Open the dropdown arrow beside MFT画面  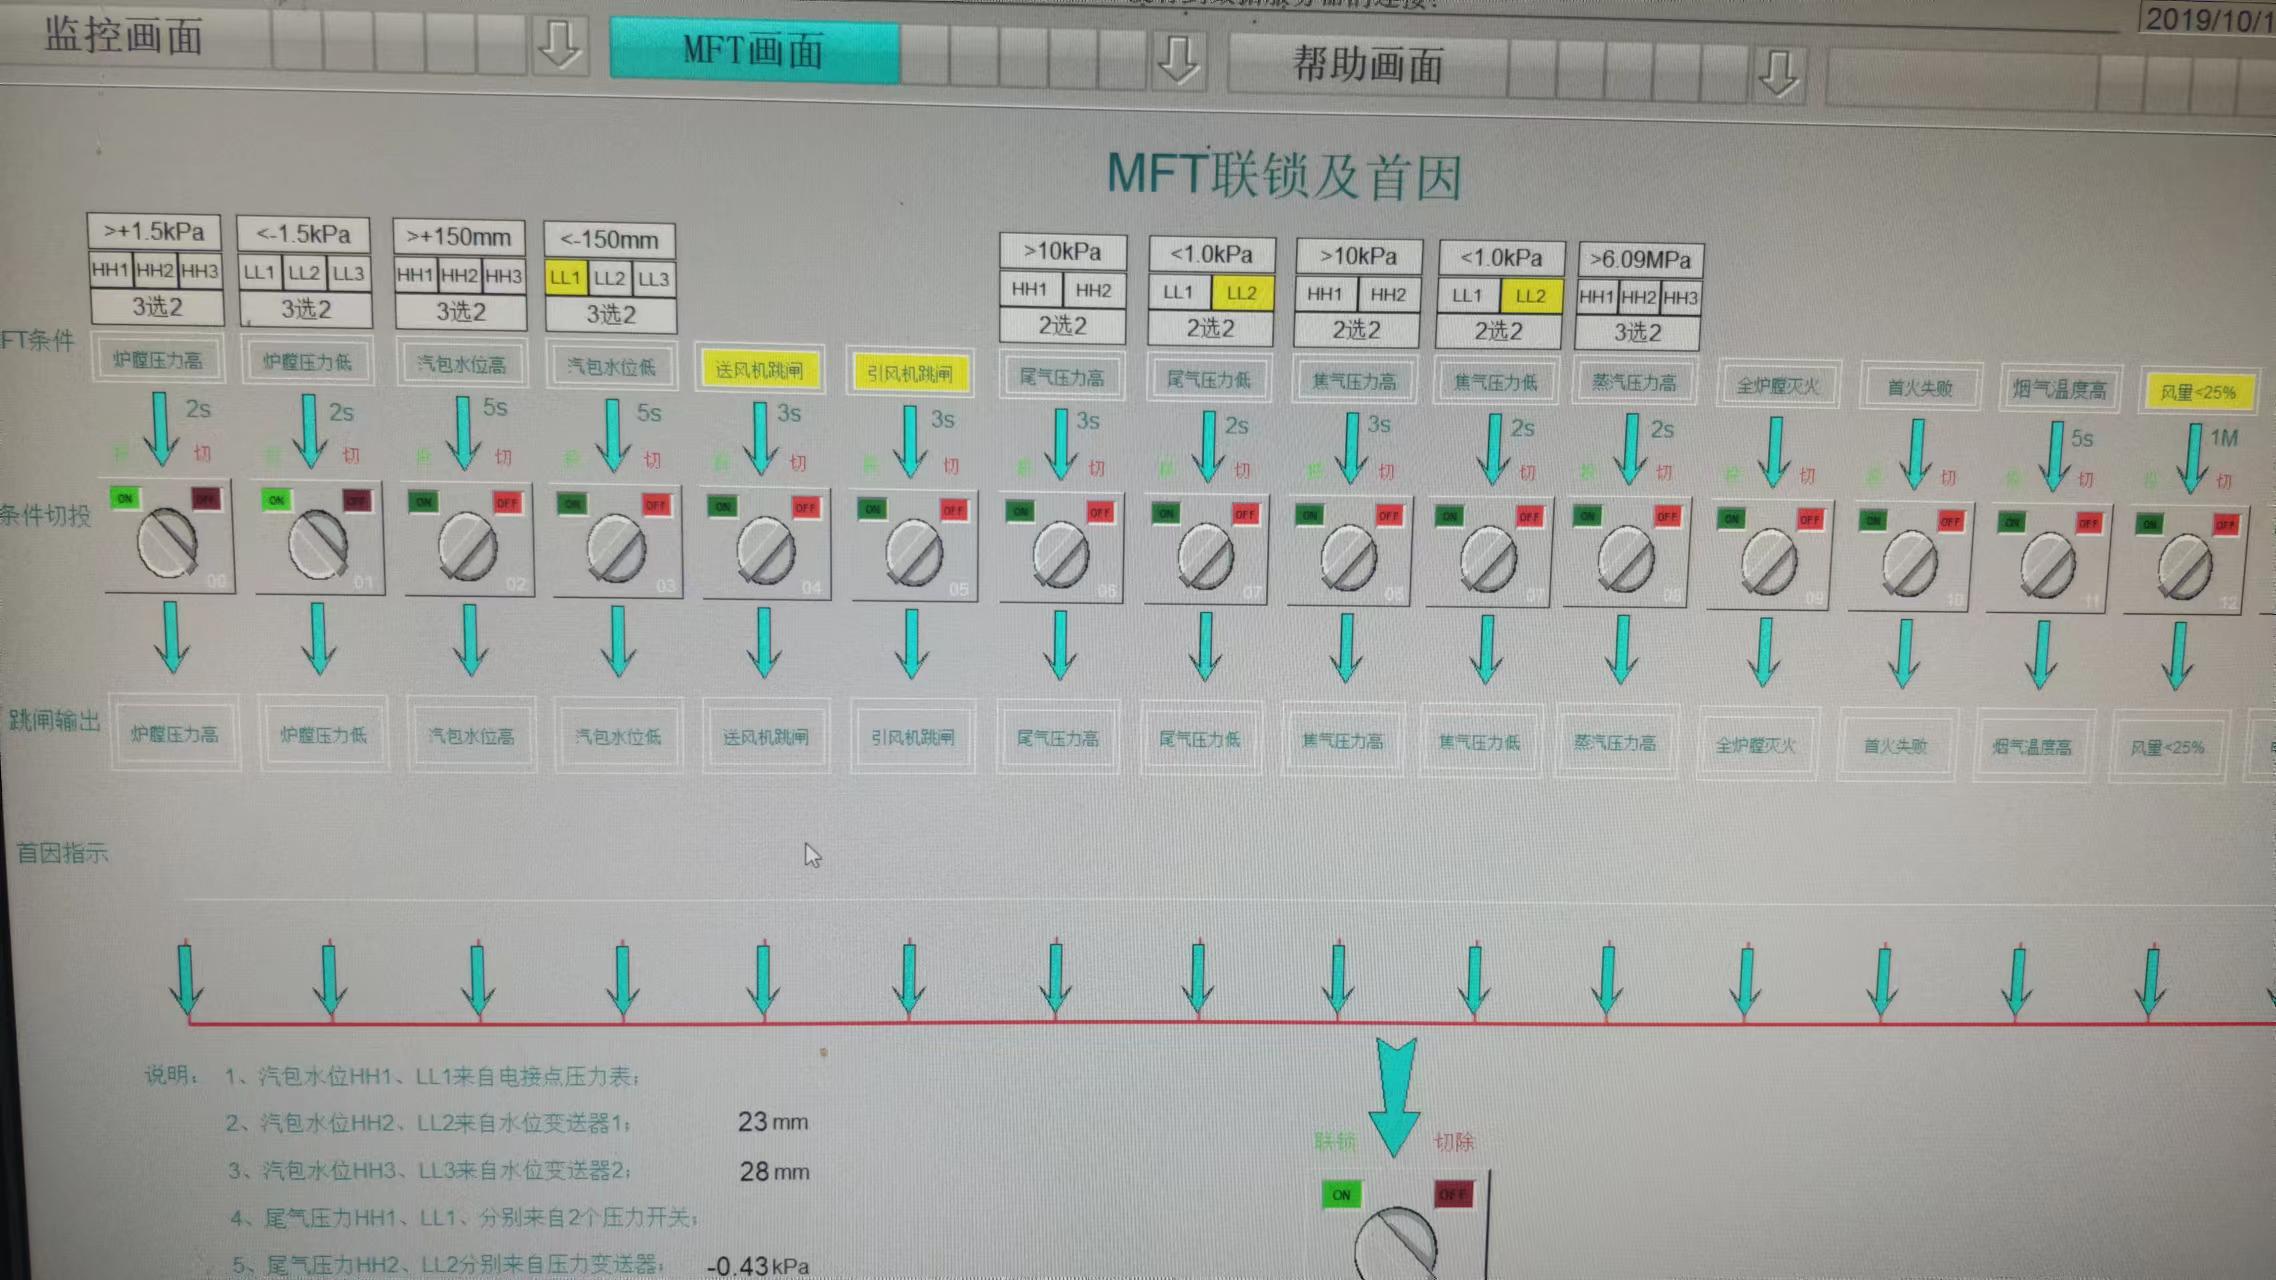tap(1178, 58)
